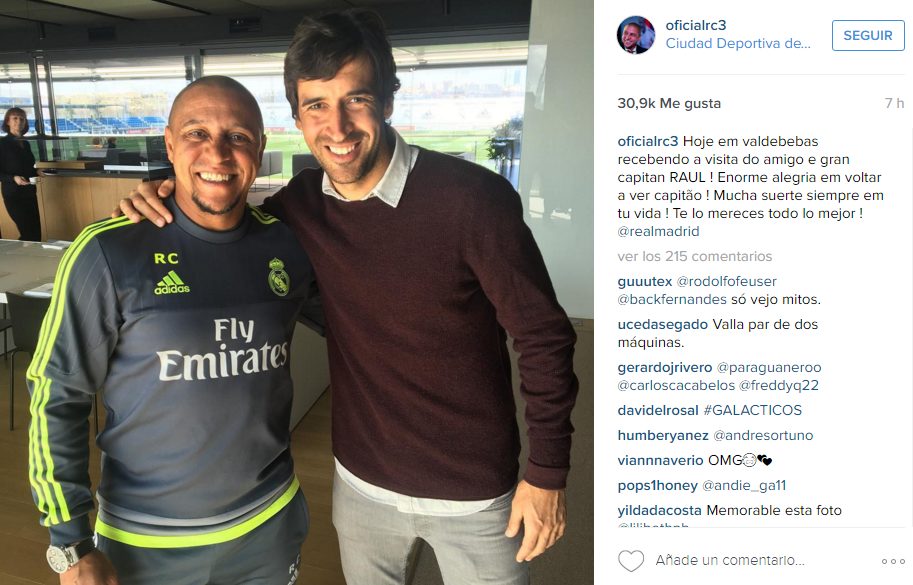Image resolution: width=913 pixels, height=585 pixels.
Task: Open commenter viannnaverio's profile
Action: pos(660,460)
